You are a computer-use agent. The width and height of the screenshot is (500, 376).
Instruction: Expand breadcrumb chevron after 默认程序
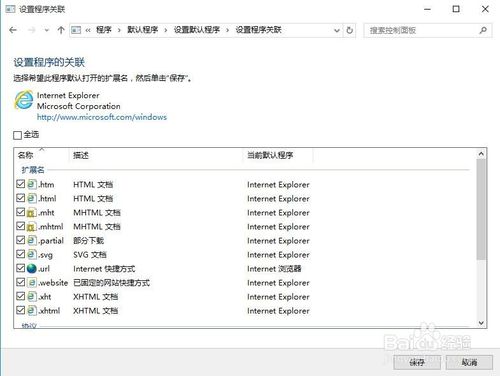point(166,30)
